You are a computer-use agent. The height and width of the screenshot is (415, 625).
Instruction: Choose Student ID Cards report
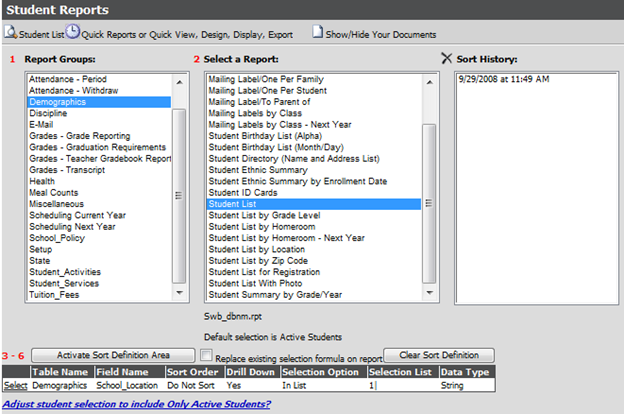point(314,193)
